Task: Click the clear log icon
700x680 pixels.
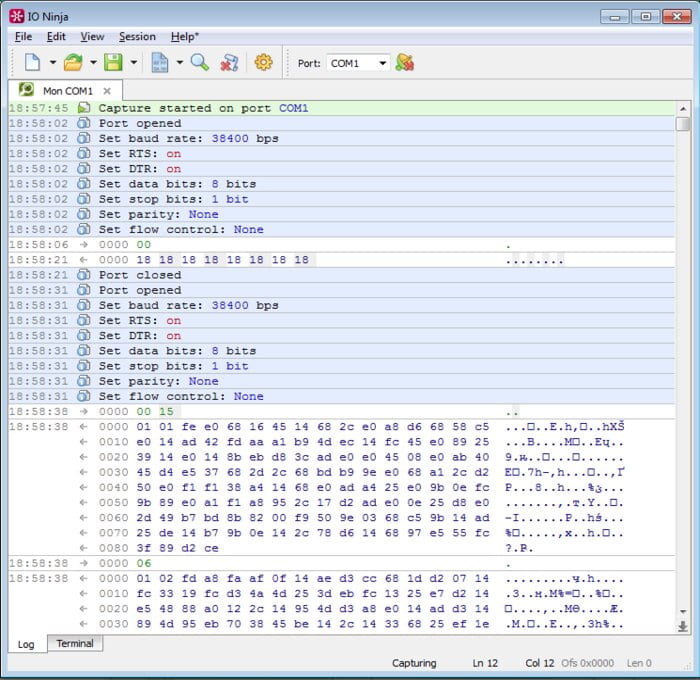Action: pyautogui.click(x=229, y=63)
